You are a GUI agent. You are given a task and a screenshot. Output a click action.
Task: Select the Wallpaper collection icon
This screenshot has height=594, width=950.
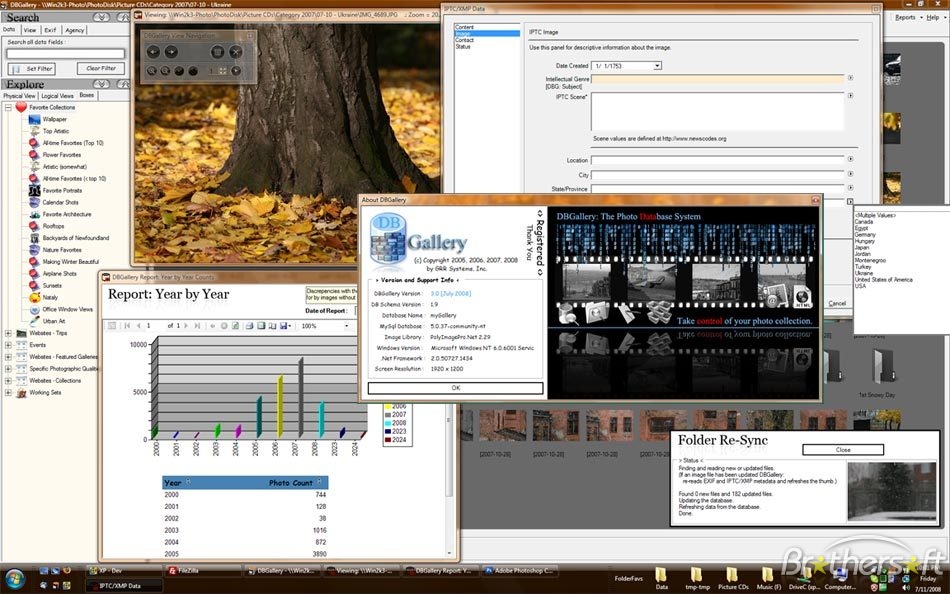point(34,119)
